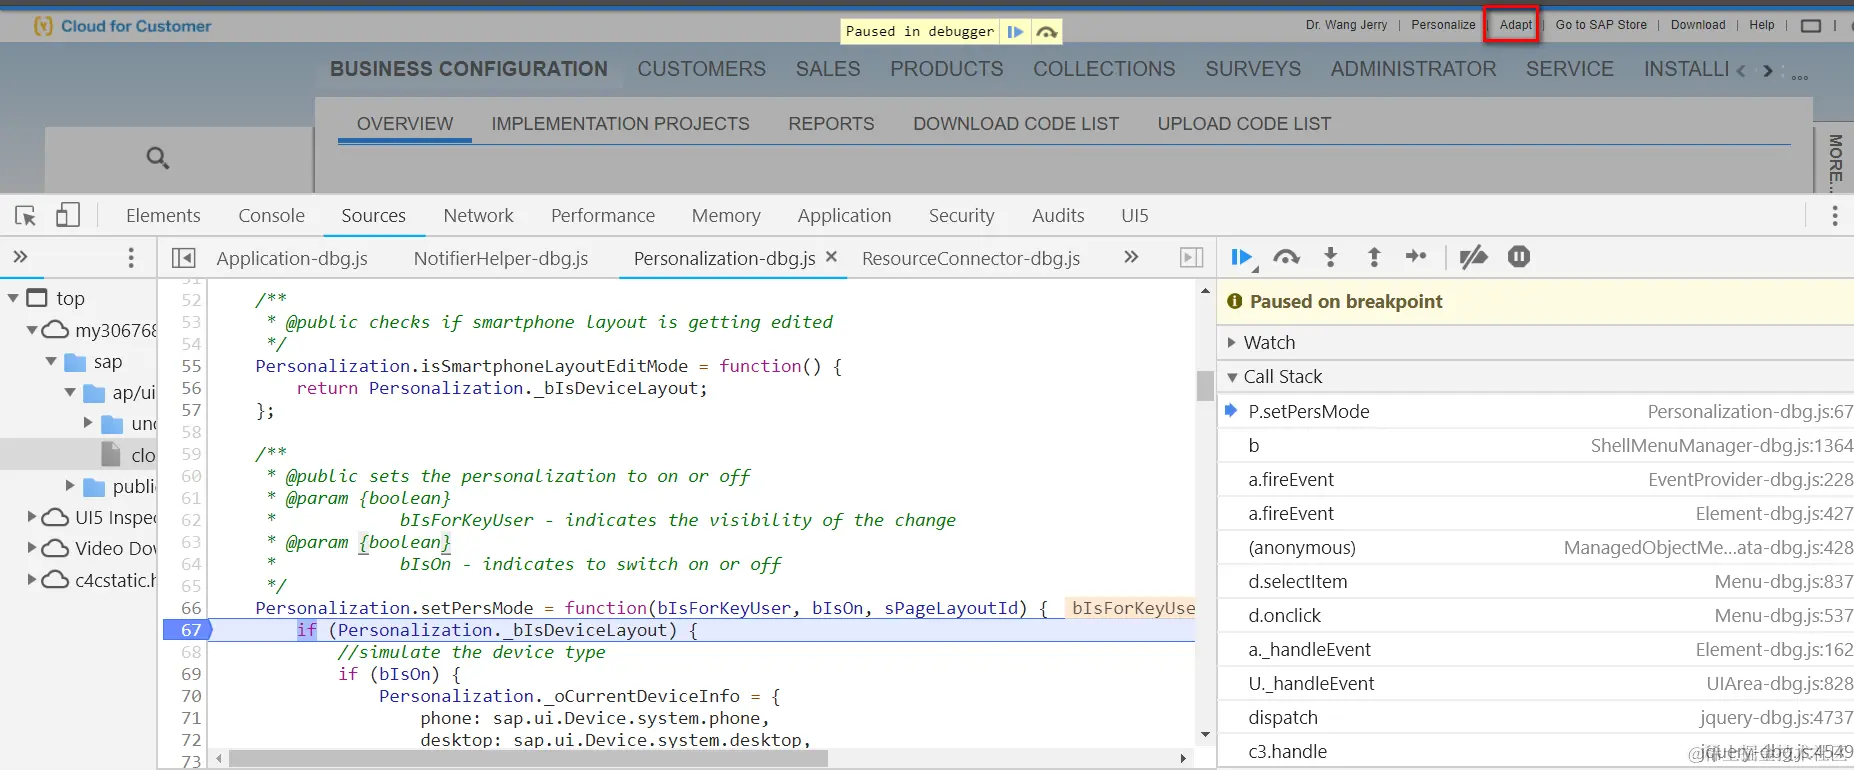The image size is (1854, 770).
Task: Hide the file navigator sidebar
Action: point(184,258)
